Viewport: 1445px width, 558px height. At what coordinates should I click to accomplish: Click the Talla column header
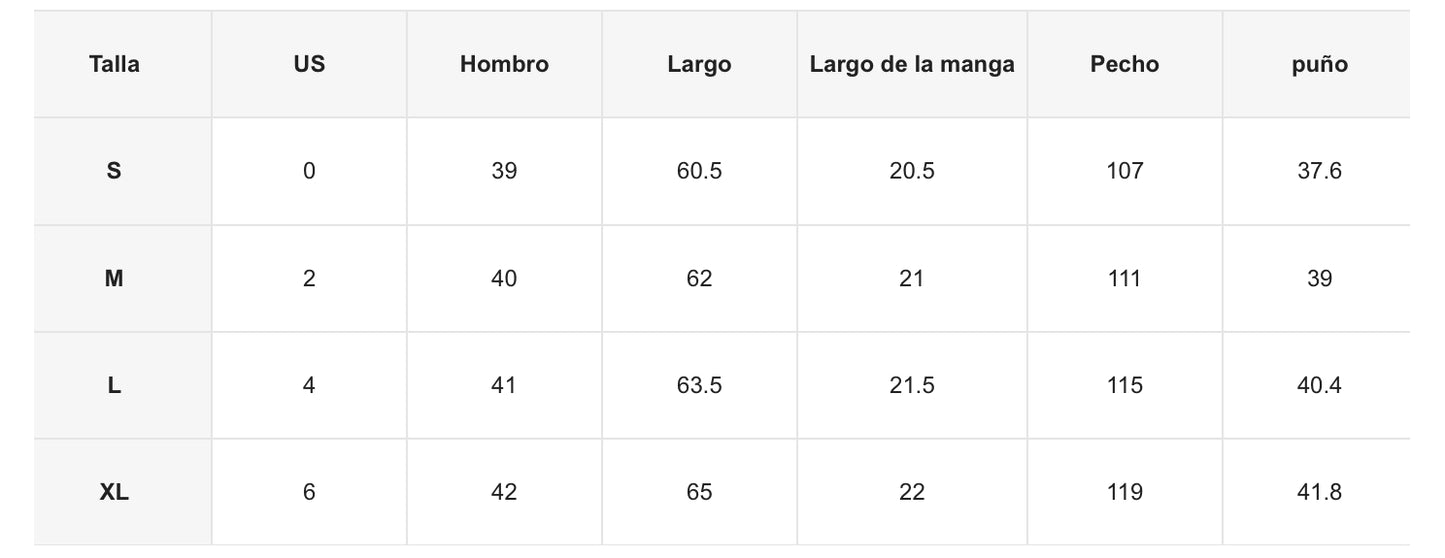[114, 65]
